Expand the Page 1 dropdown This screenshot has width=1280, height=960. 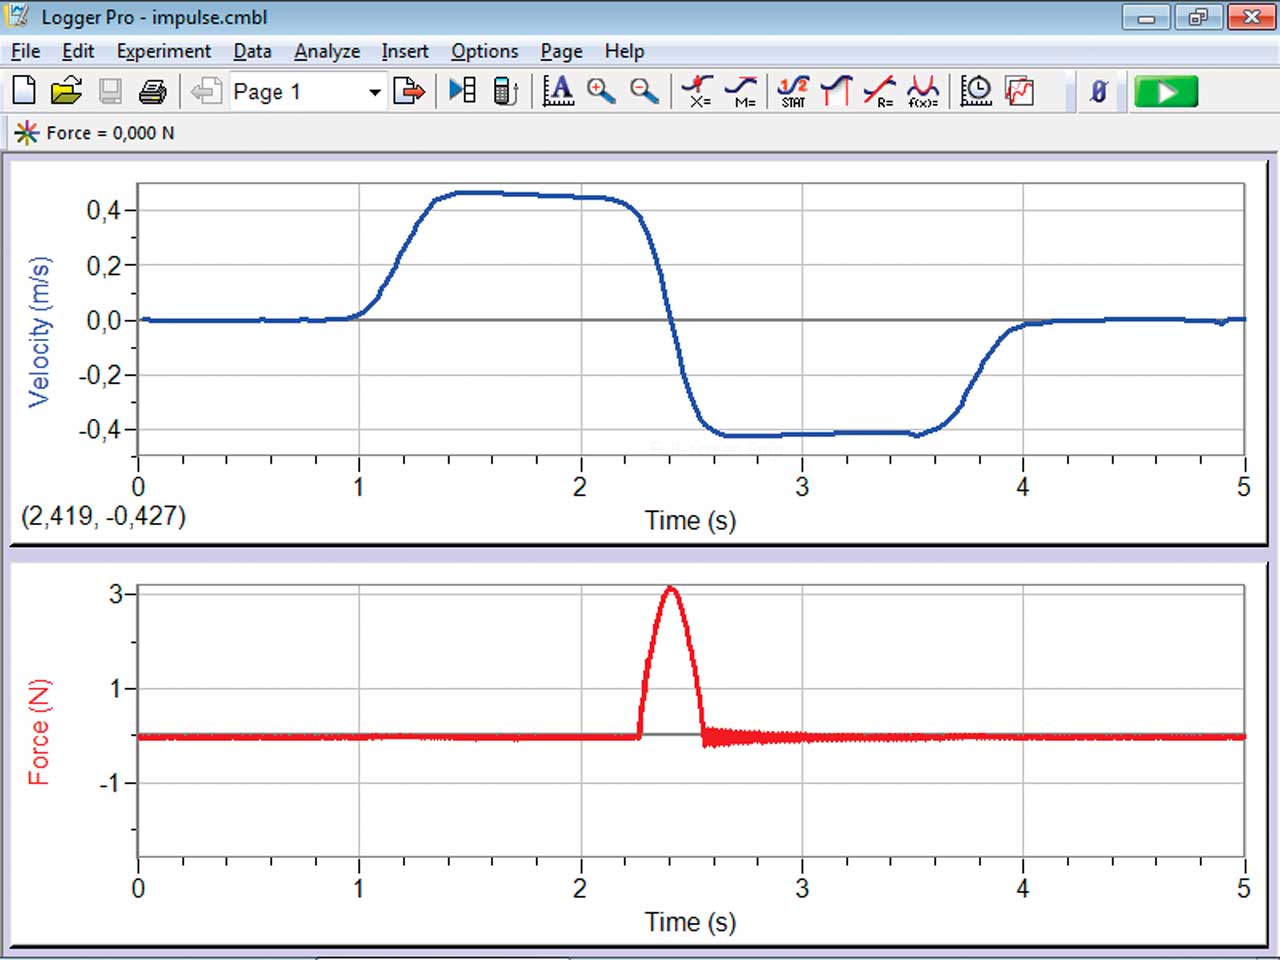click(x=374, y=92)
